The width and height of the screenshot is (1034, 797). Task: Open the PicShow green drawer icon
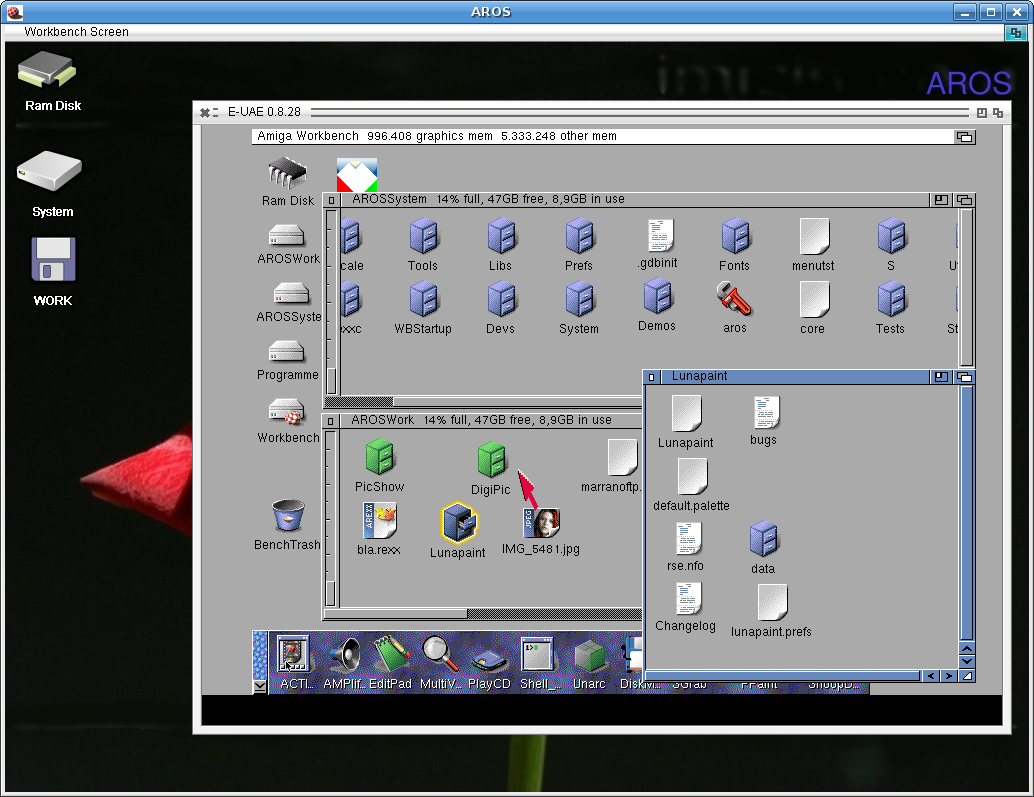tap(380, 457)
